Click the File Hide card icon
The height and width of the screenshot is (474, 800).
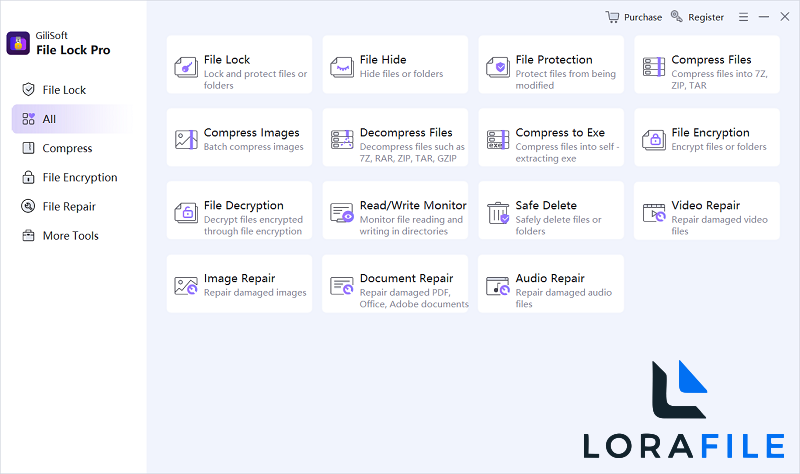pyautogui.click(x=342, y=67)
